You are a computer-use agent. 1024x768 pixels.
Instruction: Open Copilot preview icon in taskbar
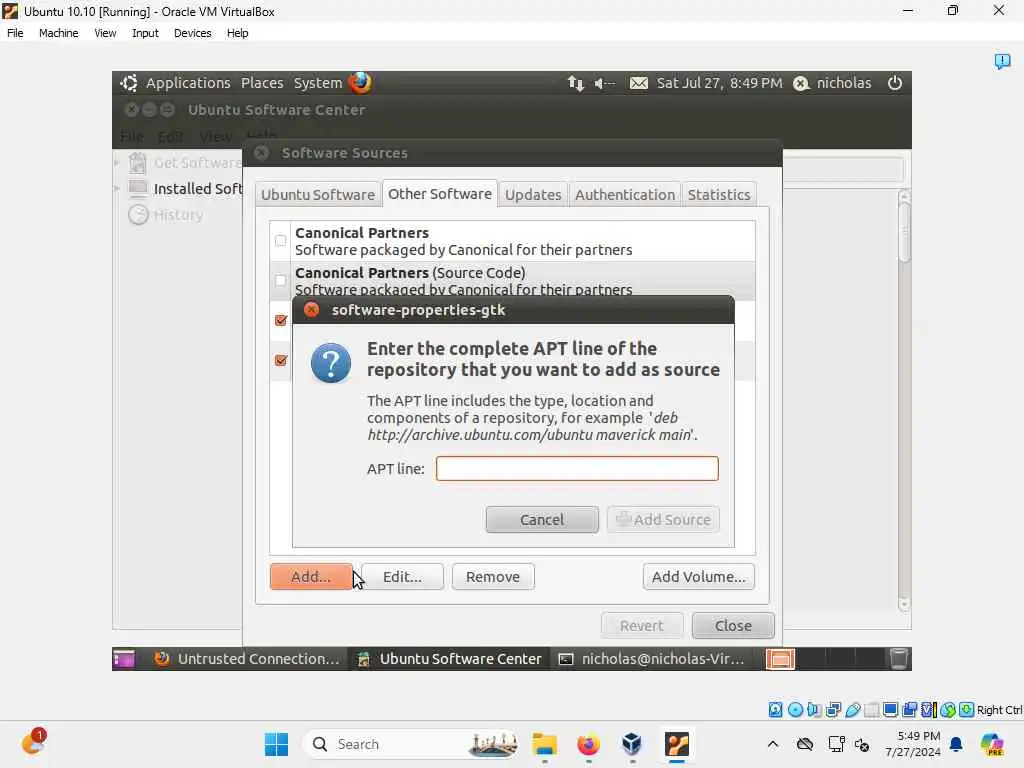(992, 744)
